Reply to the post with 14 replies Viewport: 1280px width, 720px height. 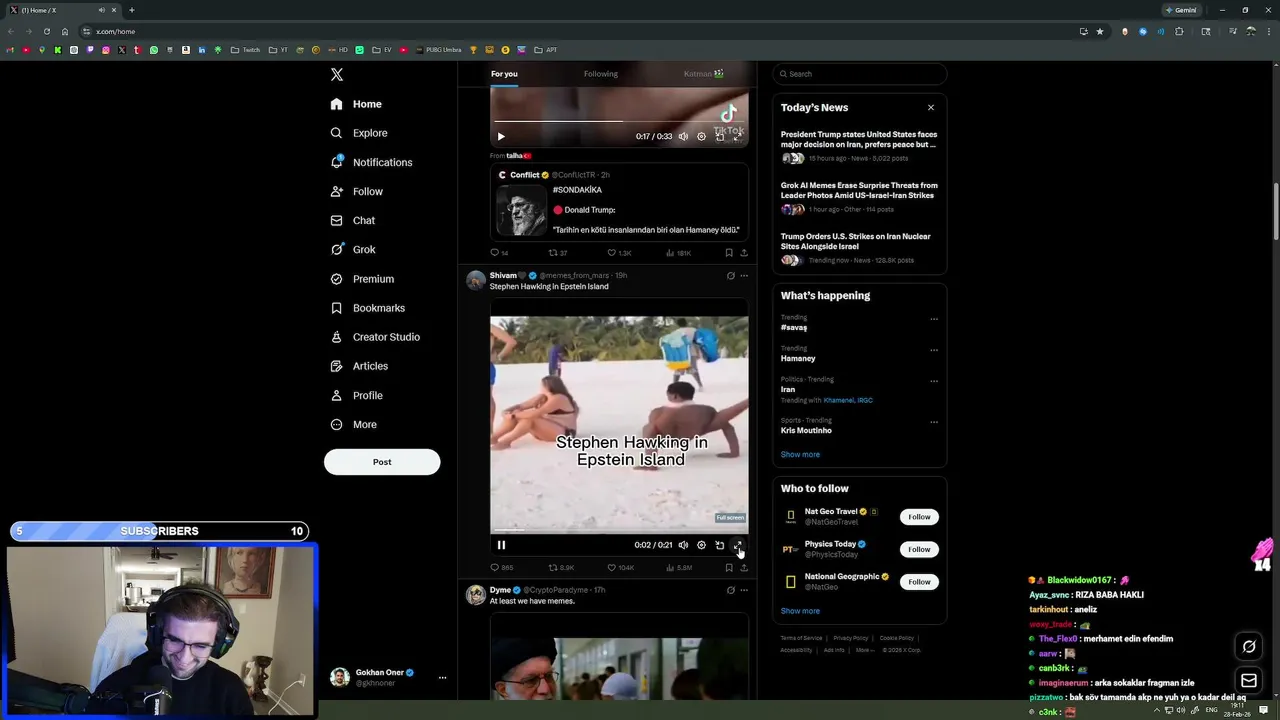pos(499,253)
